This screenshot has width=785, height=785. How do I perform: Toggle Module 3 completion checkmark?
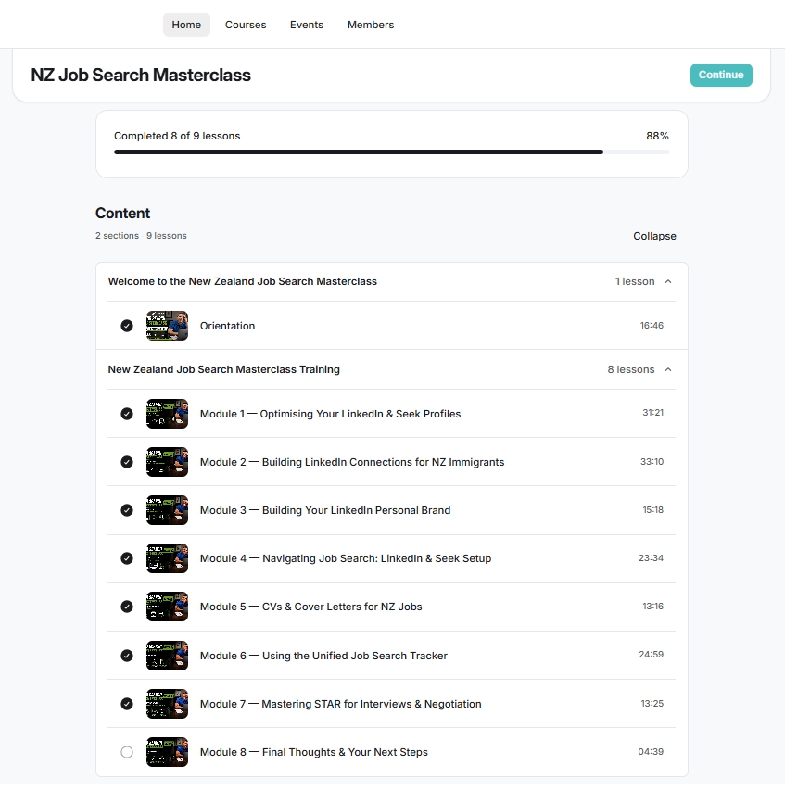pyautogui.click(x=127, y=510)
